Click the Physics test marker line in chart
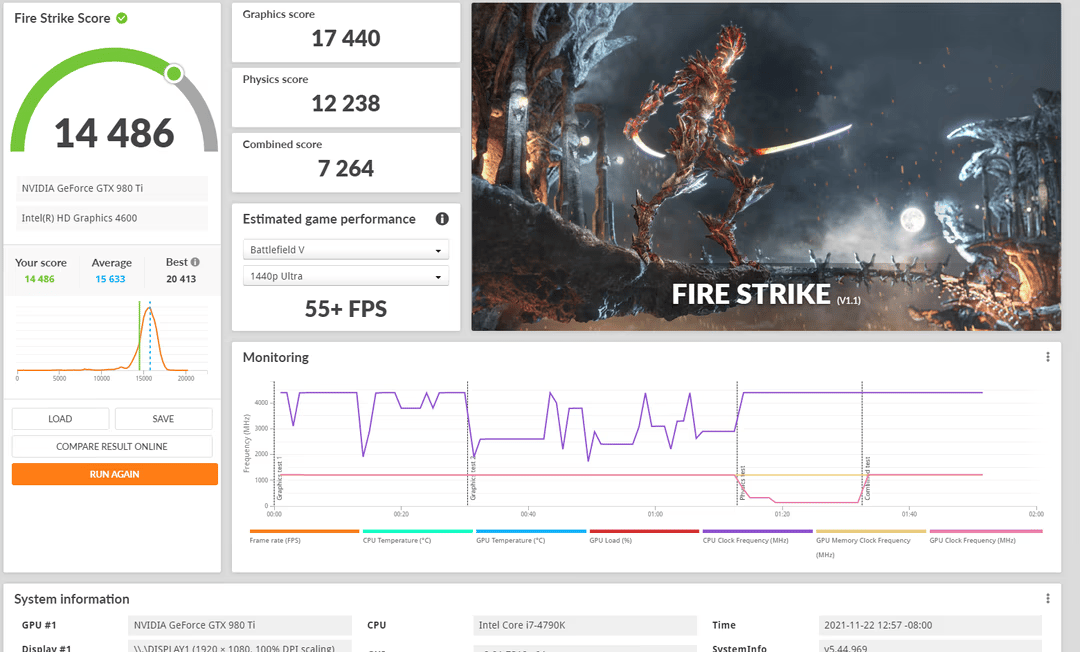Screen dimensions: 1080x652 737,443
